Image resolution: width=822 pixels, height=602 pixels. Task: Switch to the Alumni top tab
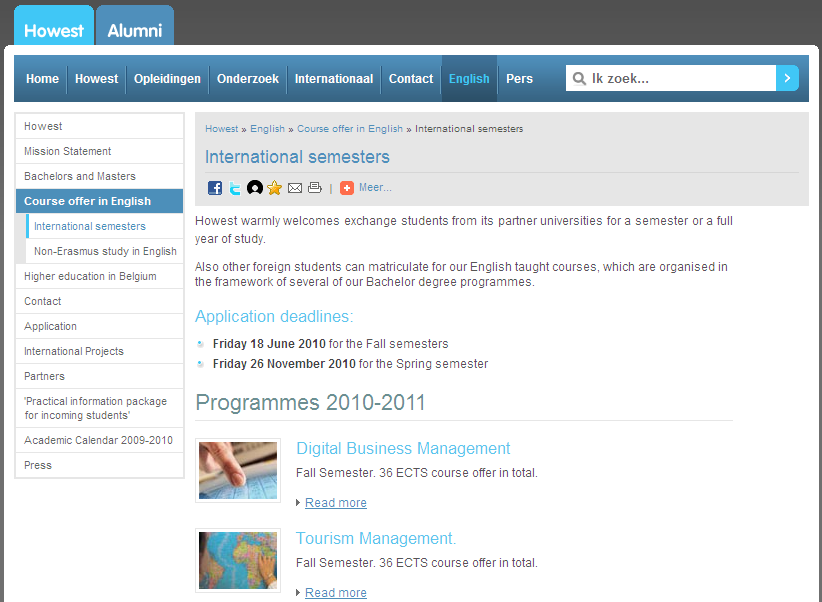(135, 26)
